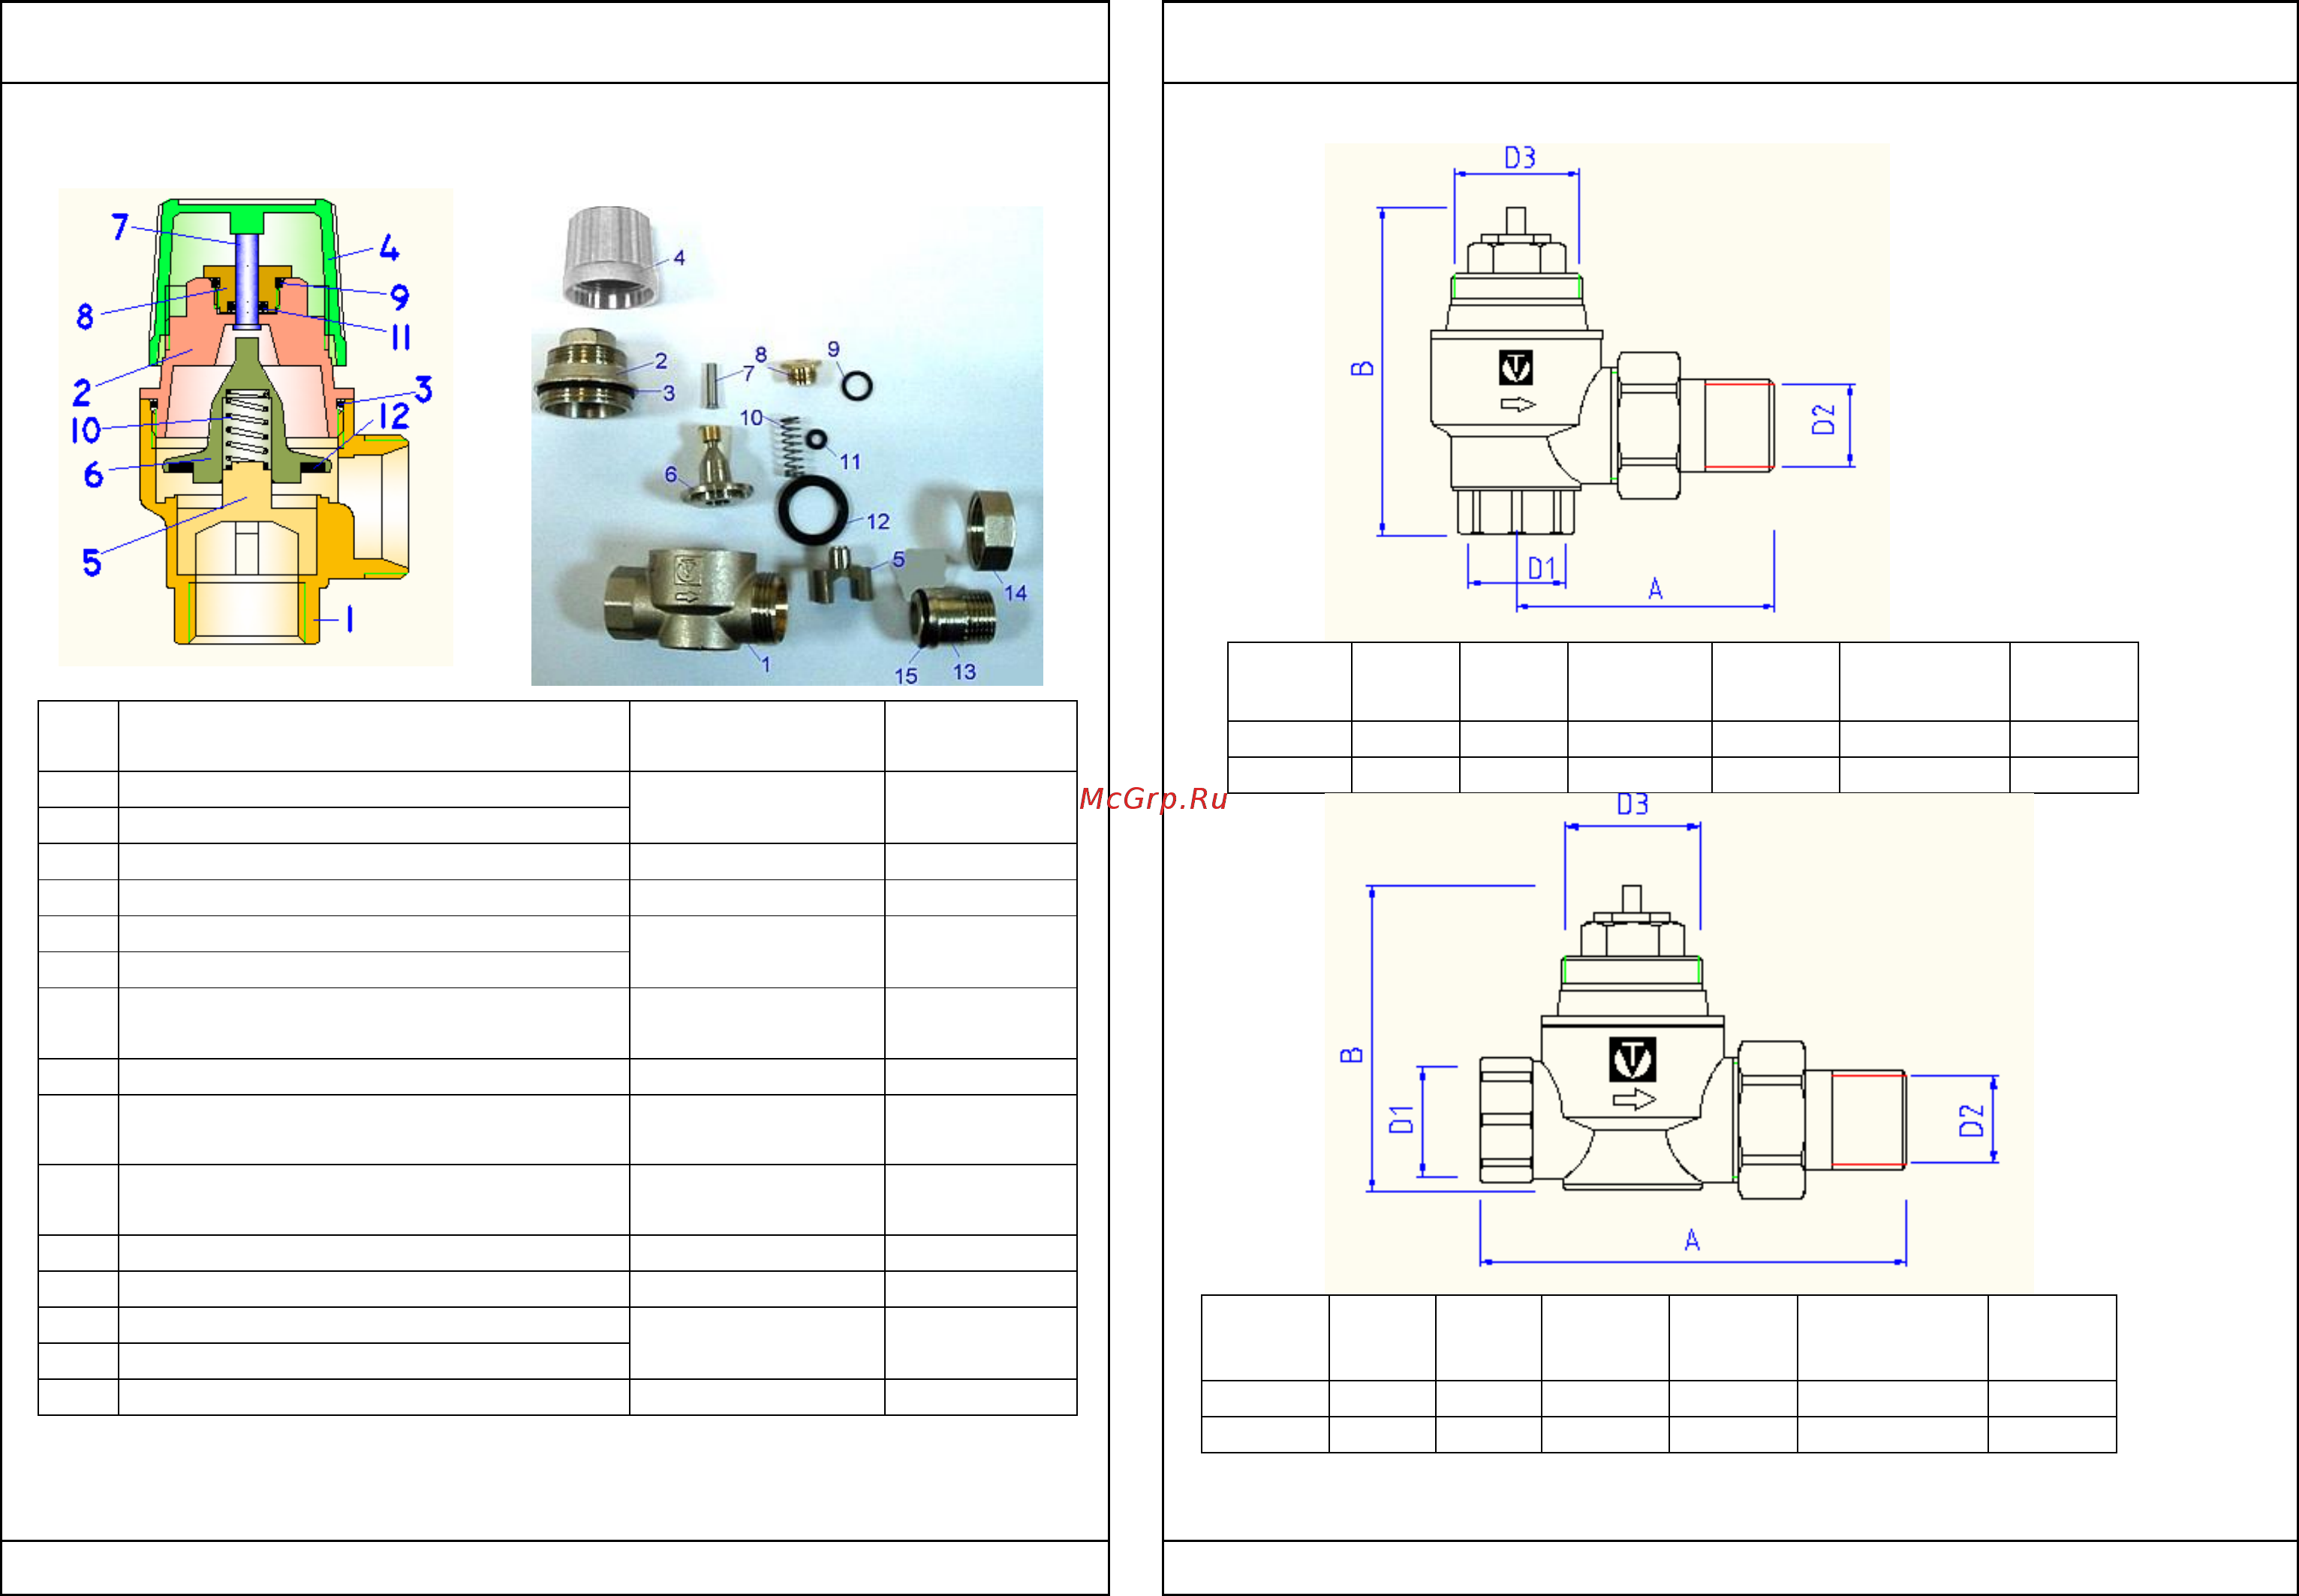Click the logo on the angle valve drawing

coord(1516,367)
